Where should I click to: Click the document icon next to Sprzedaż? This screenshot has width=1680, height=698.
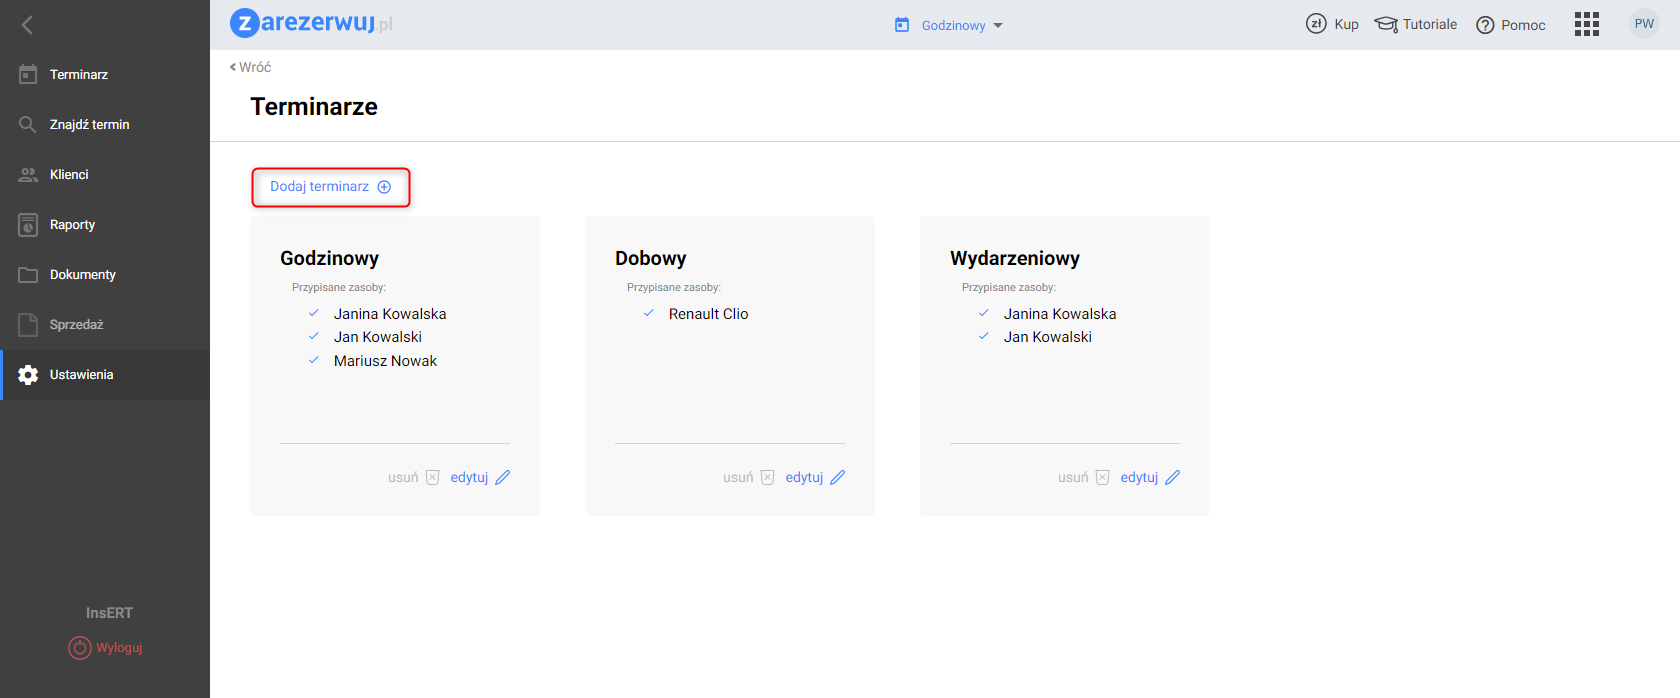coord(28,324)
